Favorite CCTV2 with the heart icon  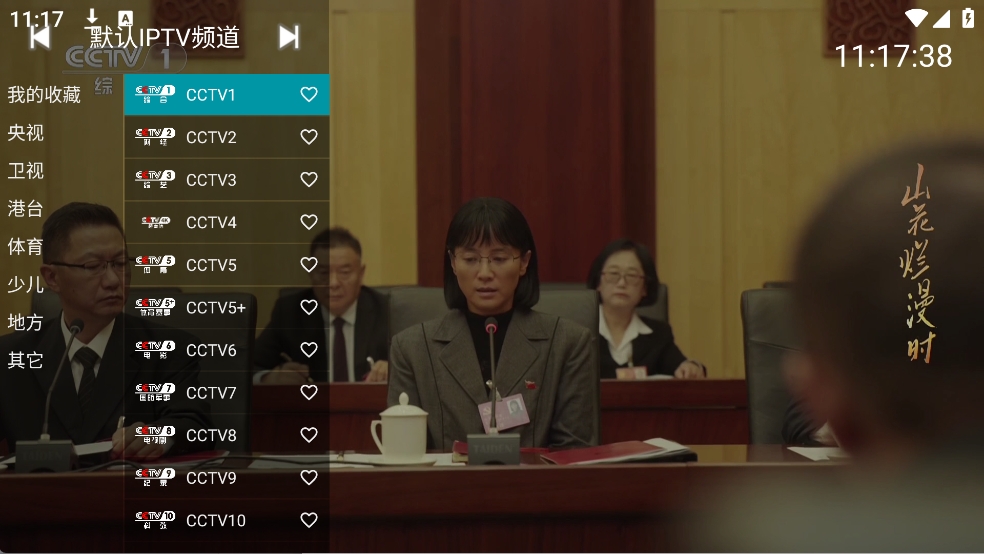click(x=309, y=137)
